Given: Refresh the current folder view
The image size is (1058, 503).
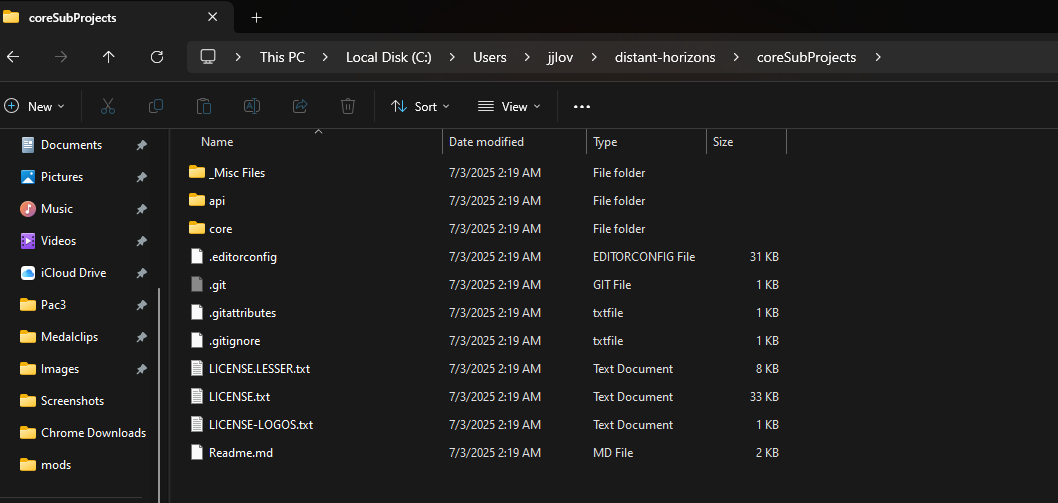Looking at the screenshot, I should tap(156, 57).
